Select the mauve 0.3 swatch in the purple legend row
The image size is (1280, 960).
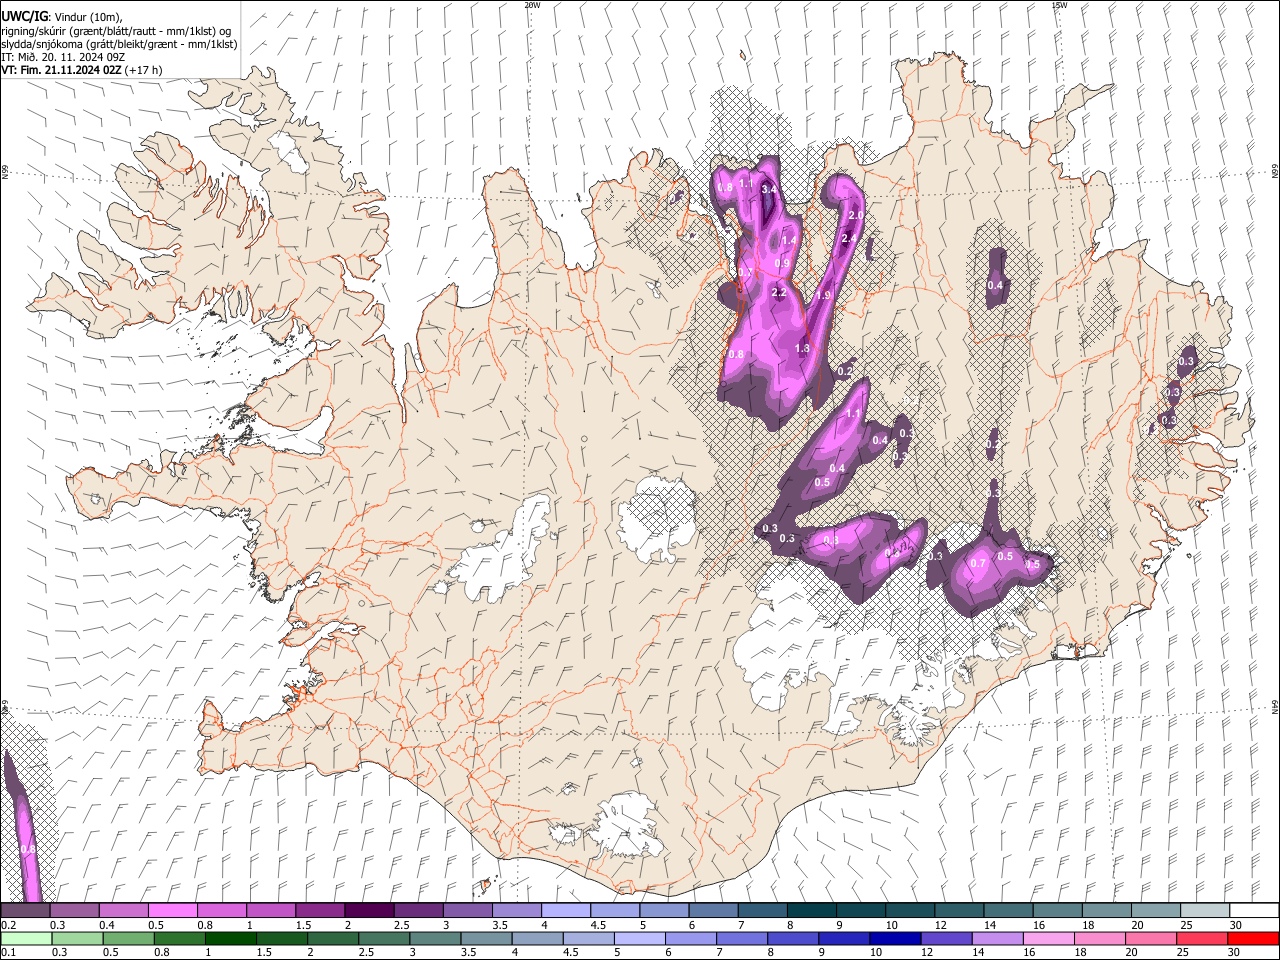pyautogui.click(x=74, y=911)
